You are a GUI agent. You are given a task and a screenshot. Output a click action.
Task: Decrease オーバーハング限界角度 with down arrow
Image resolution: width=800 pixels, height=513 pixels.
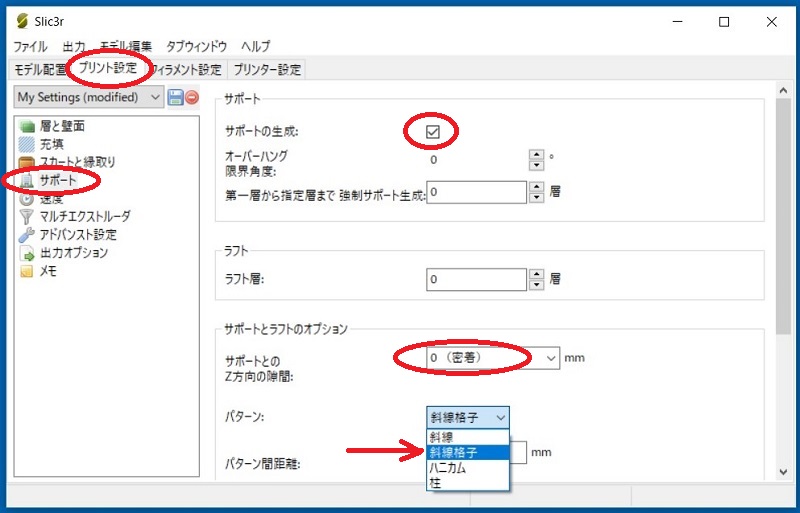point(536,165)
